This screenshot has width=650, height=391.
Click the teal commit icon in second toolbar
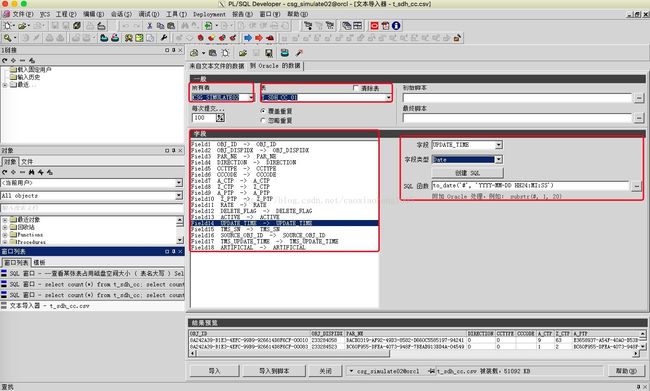tap(104, 38)
